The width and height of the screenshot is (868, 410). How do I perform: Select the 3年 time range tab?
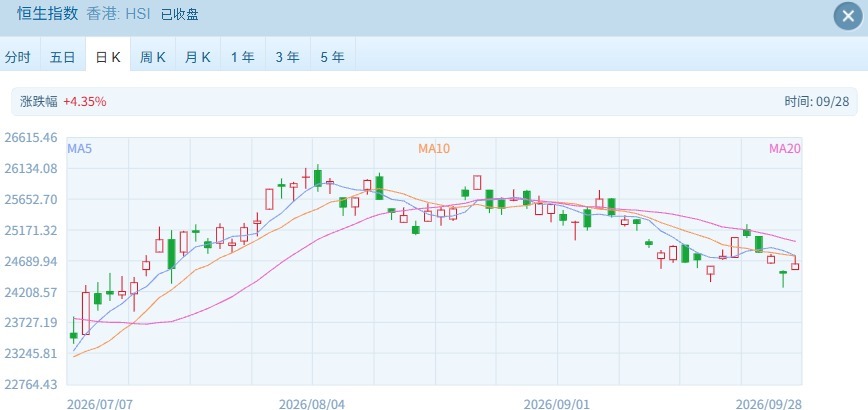pos(288,57)
